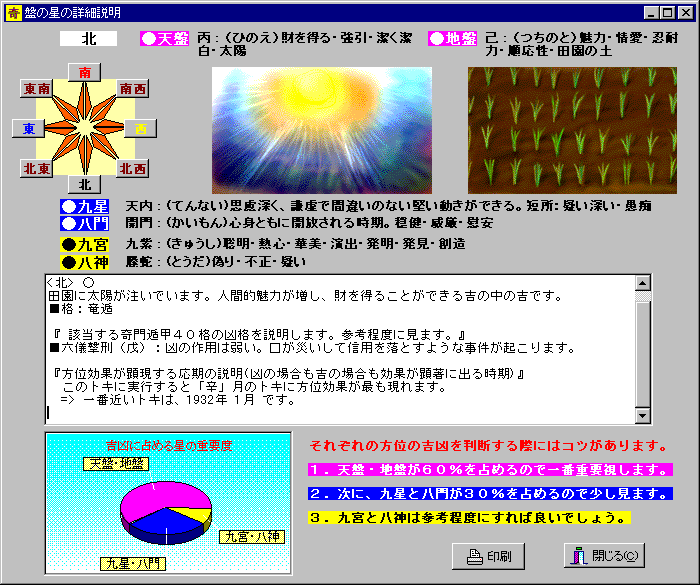This screenshot has width=700, height=585.
Task: Click the 八神 yellow label
Action: pos(84,262)
